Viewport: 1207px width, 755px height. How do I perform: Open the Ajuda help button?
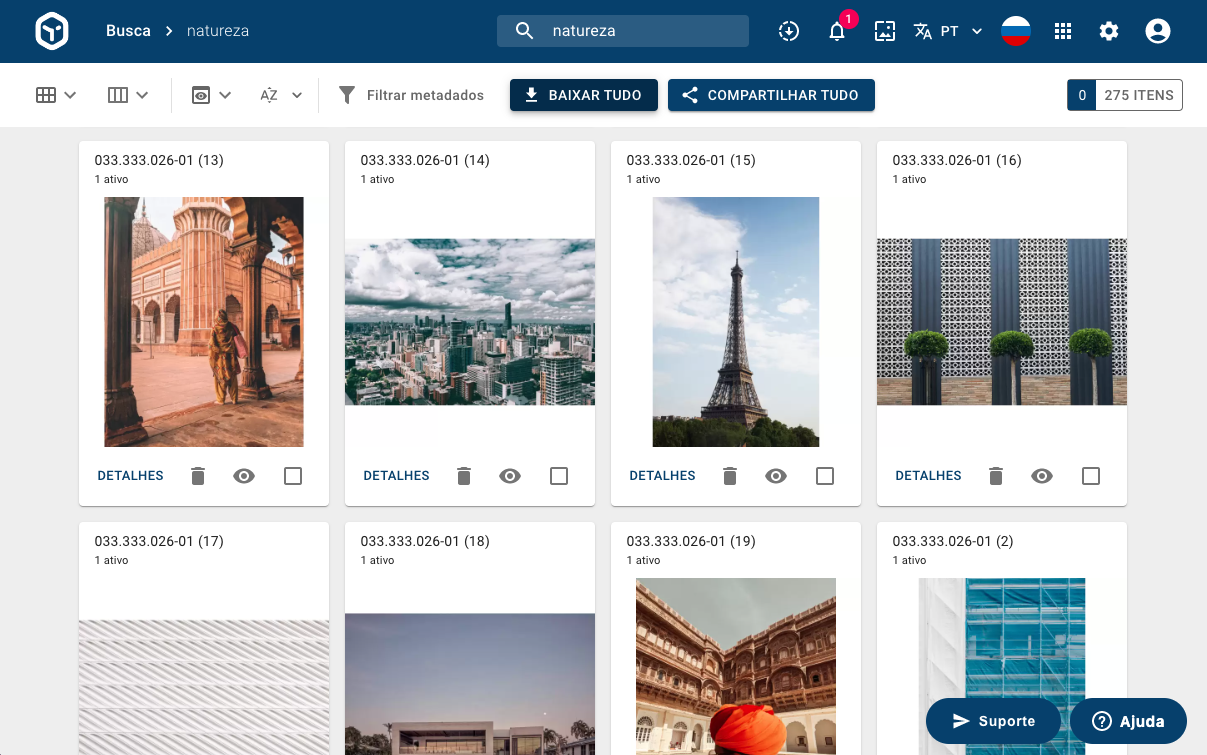1128,721
